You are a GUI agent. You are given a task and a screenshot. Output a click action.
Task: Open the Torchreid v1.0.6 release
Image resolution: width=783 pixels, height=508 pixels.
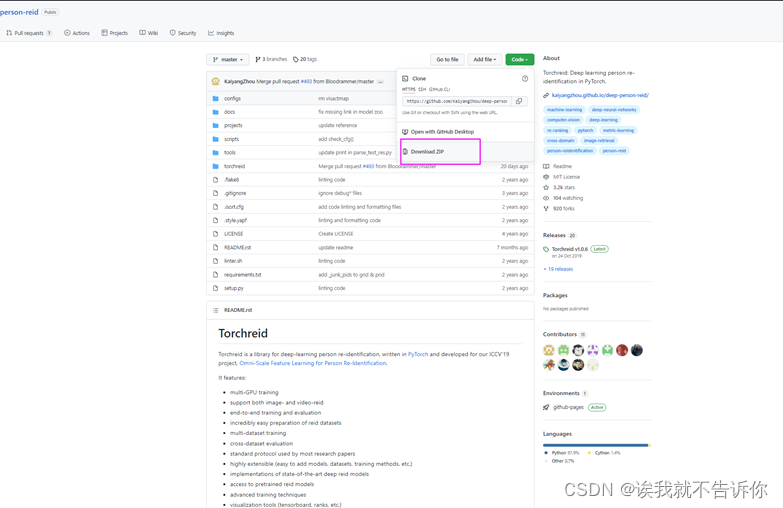569,249
